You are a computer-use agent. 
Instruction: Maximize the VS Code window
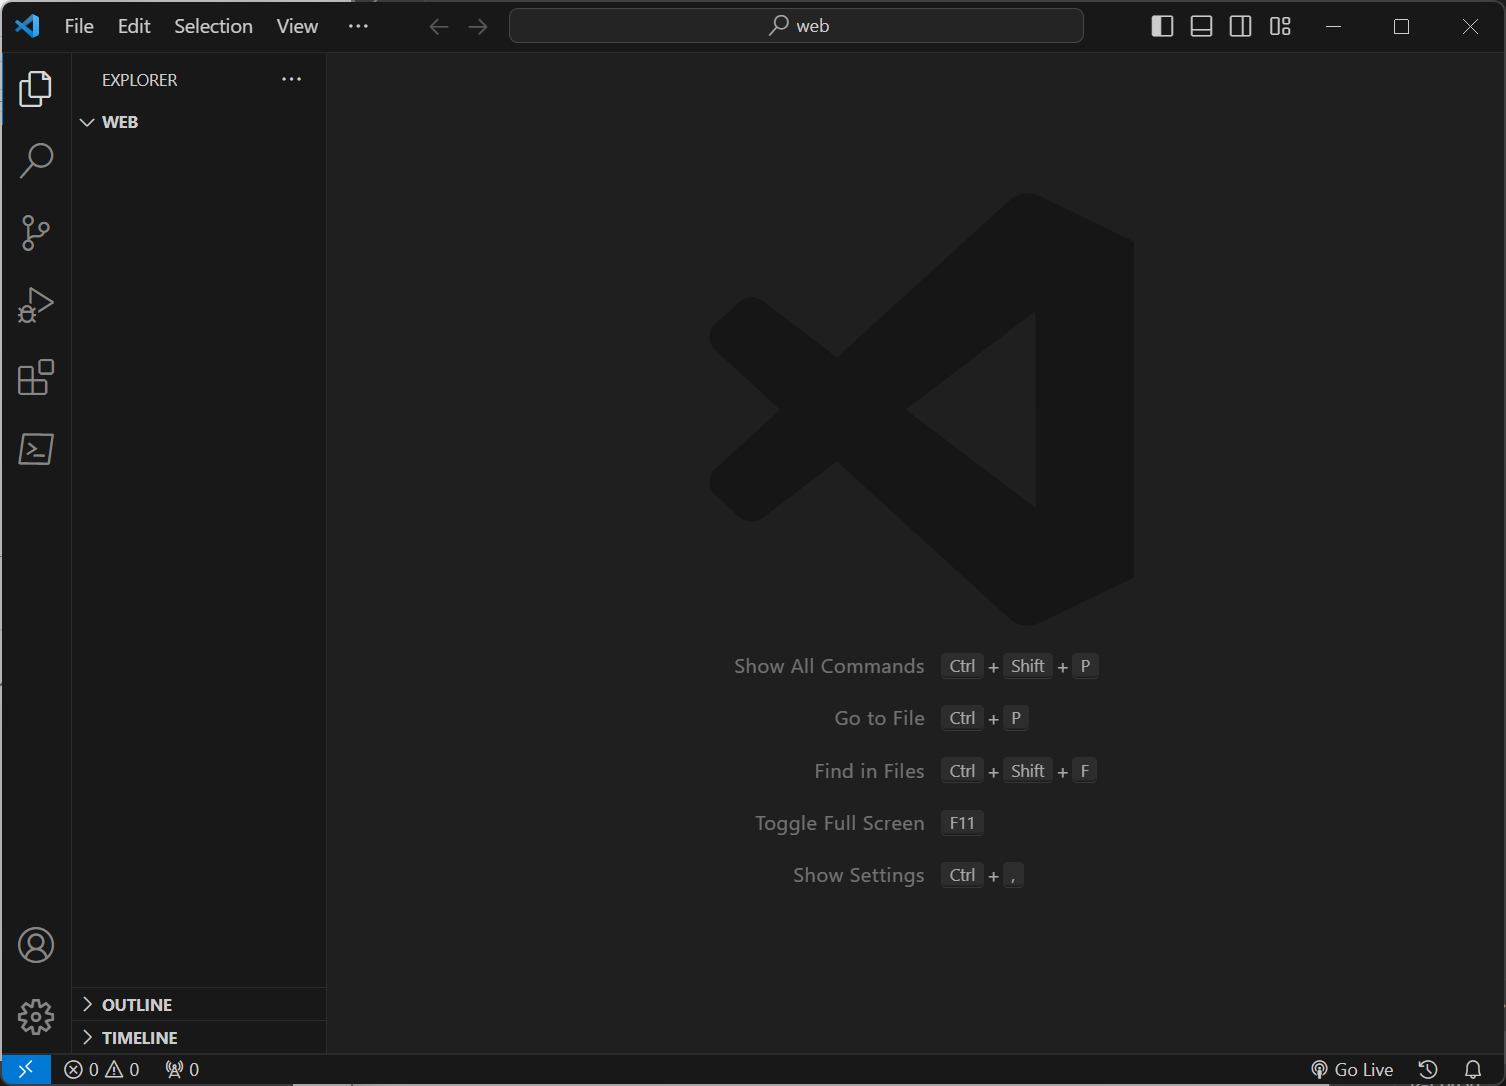coord(1401,26)
